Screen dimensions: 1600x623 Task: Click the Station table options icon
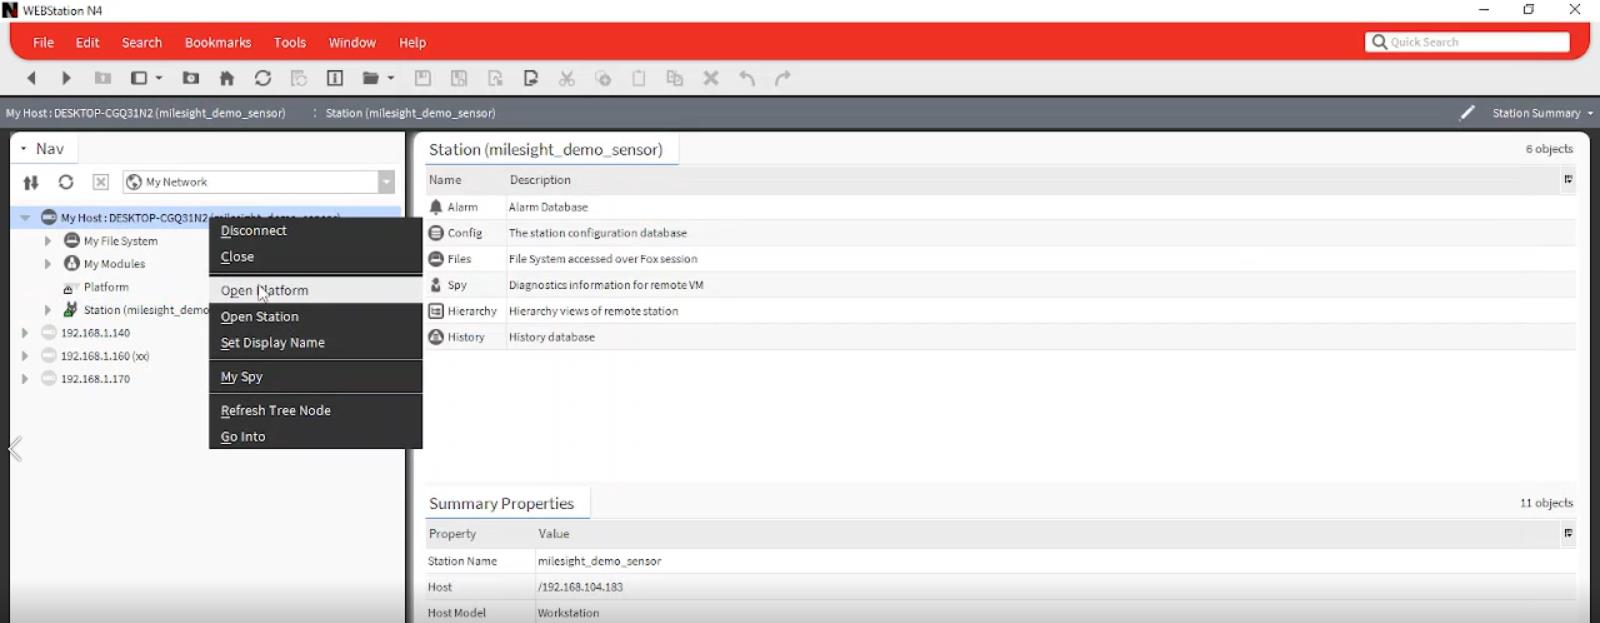point(1568,180)
